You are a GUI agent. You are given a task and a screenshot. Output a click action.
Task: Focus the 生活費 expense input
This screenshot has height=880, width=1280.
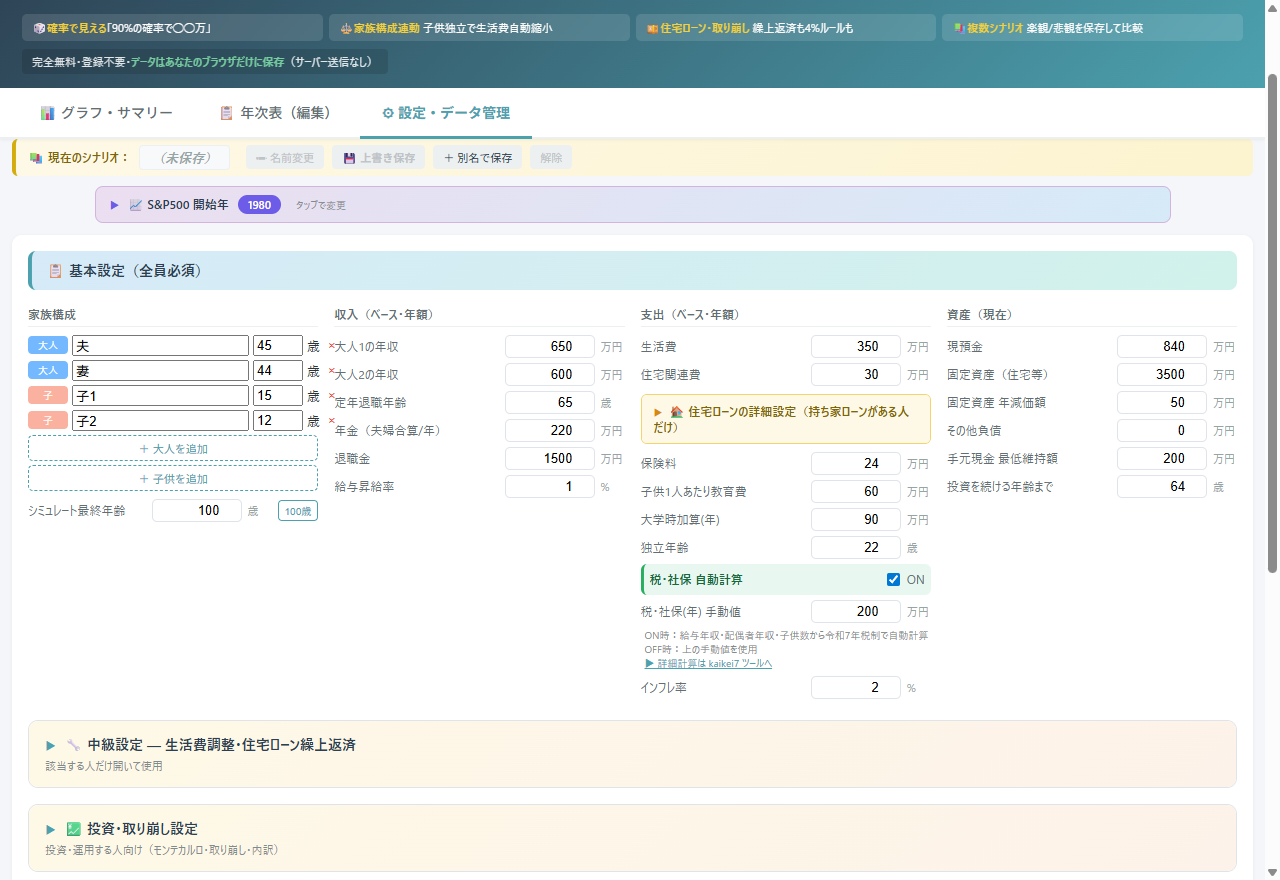(856, 347)
